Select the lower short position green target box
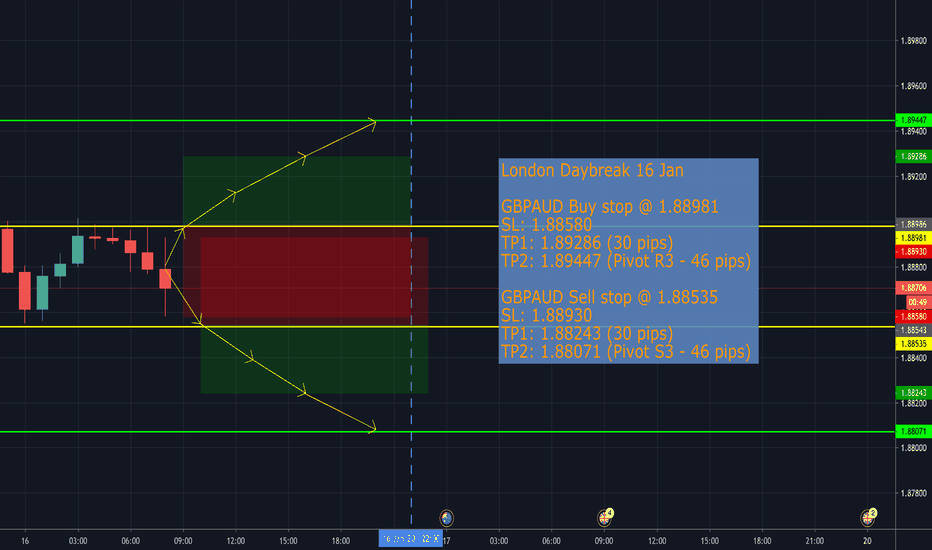 click(x=314, y=360)
